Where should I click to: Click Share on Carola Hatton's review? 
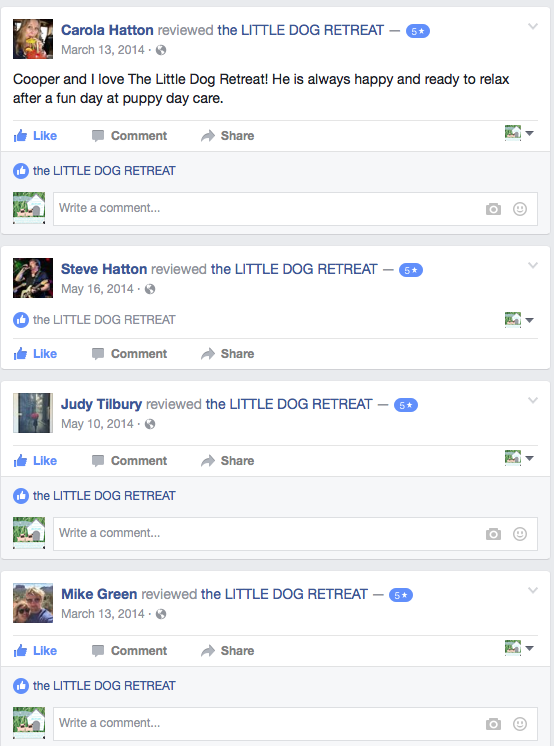[227, 136]
